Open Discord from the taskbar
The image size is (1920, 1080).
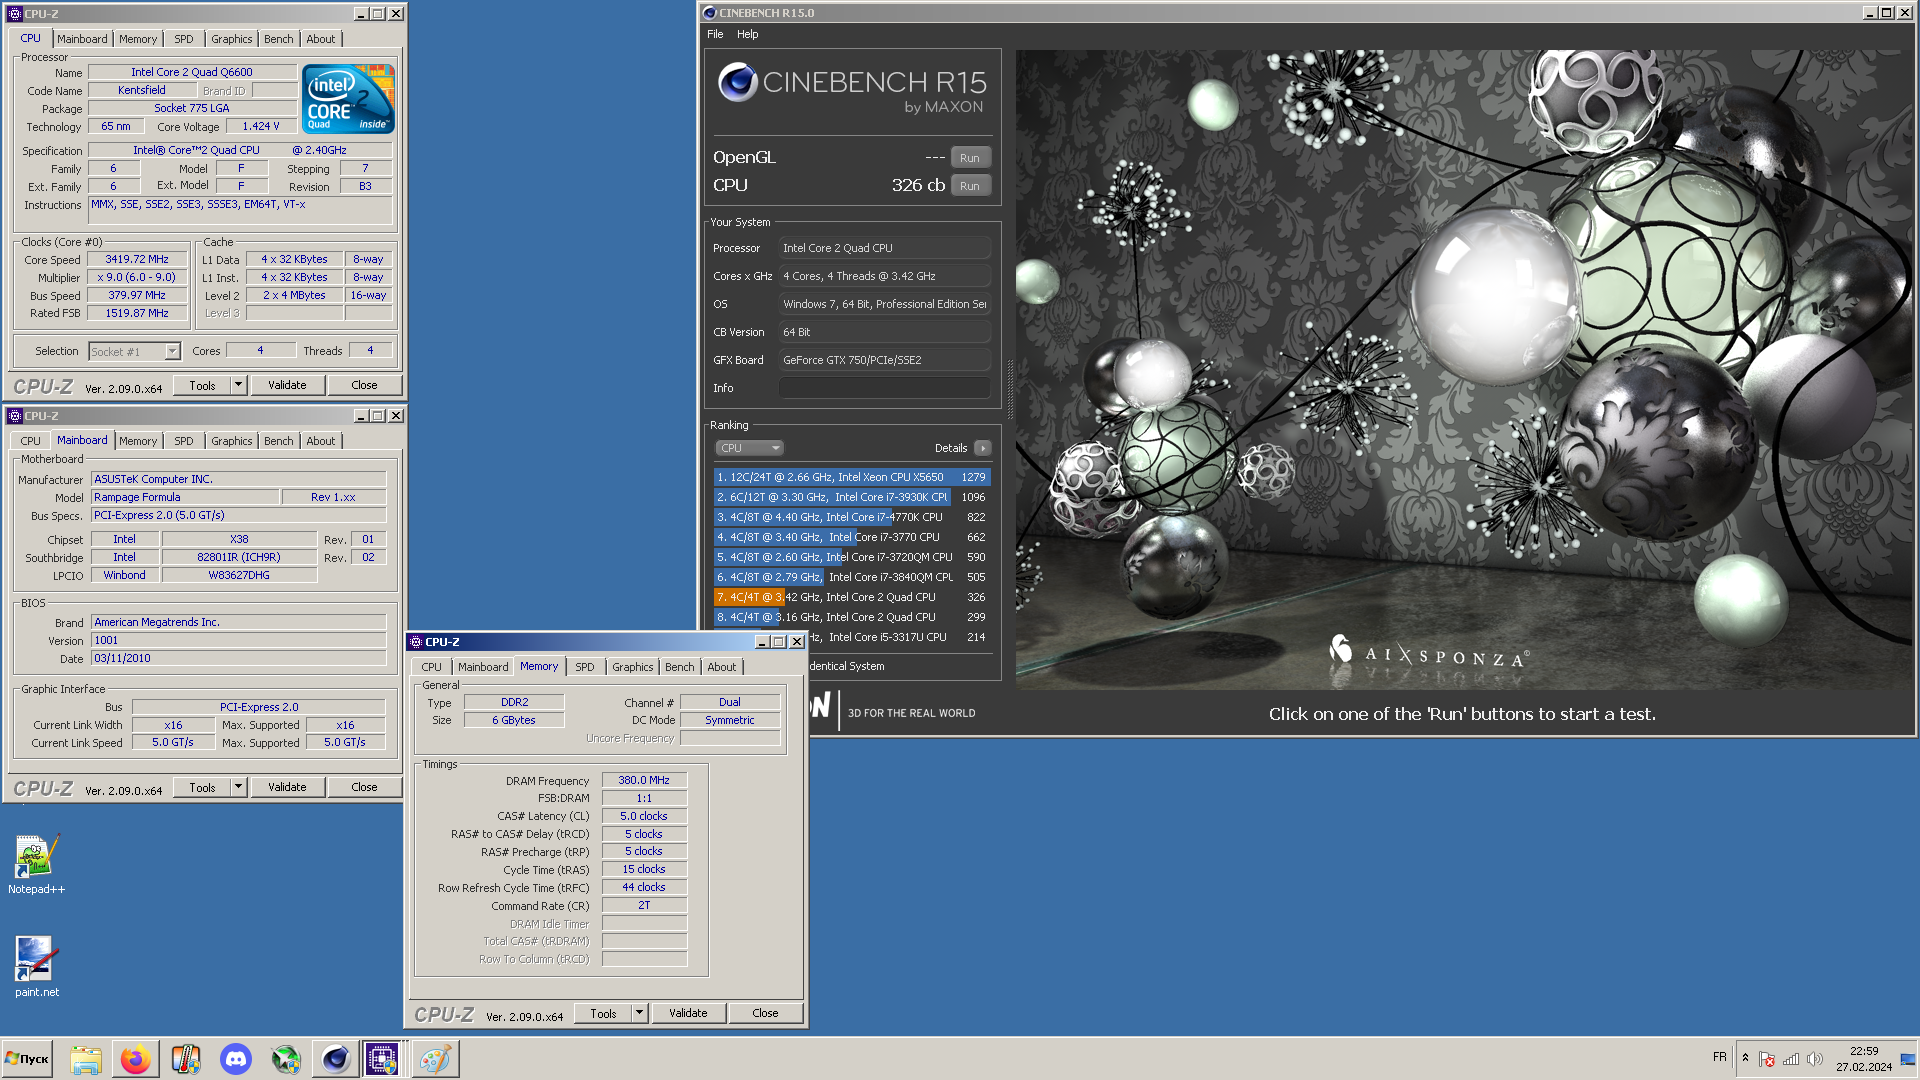(x=236, y=1059)
